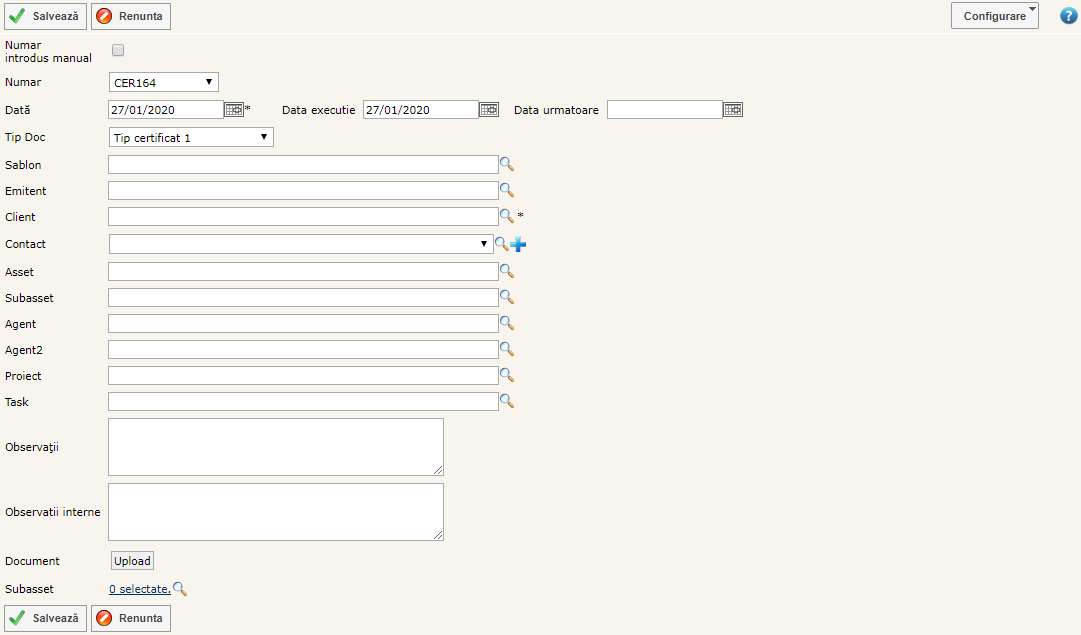The width and height of the screenshot is (1081, 635).
Task: Add new contact with the plus icon
Action: click(518, 244)
